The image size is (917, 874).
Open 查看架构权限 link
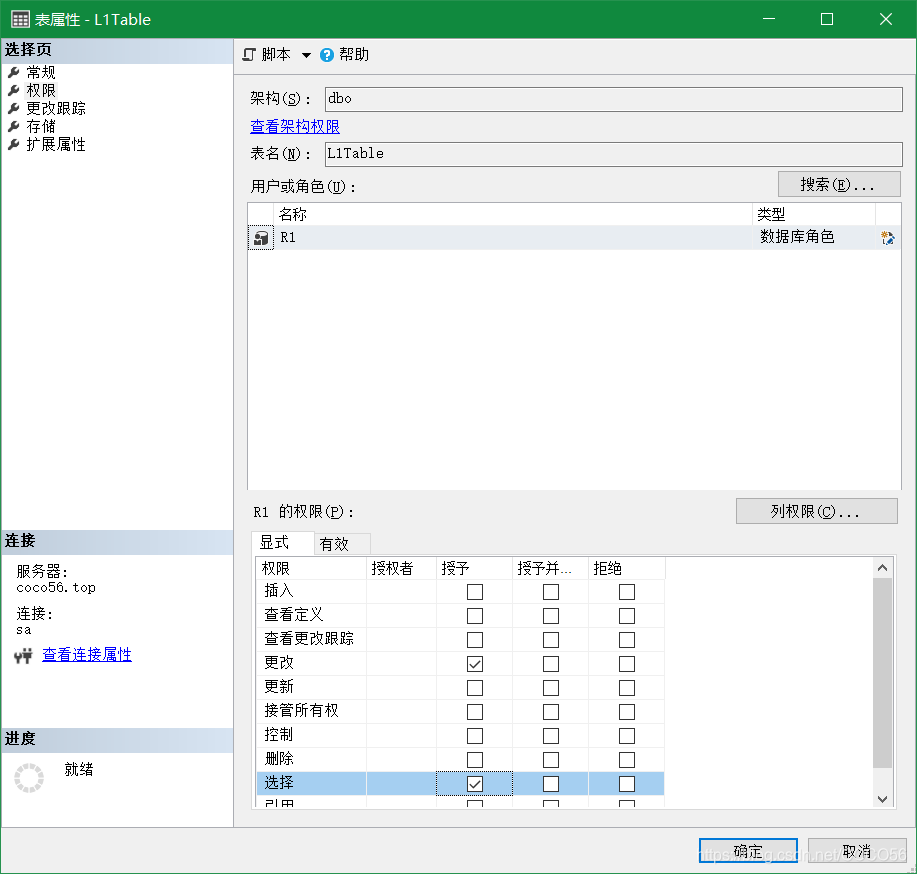pos(294,126)
